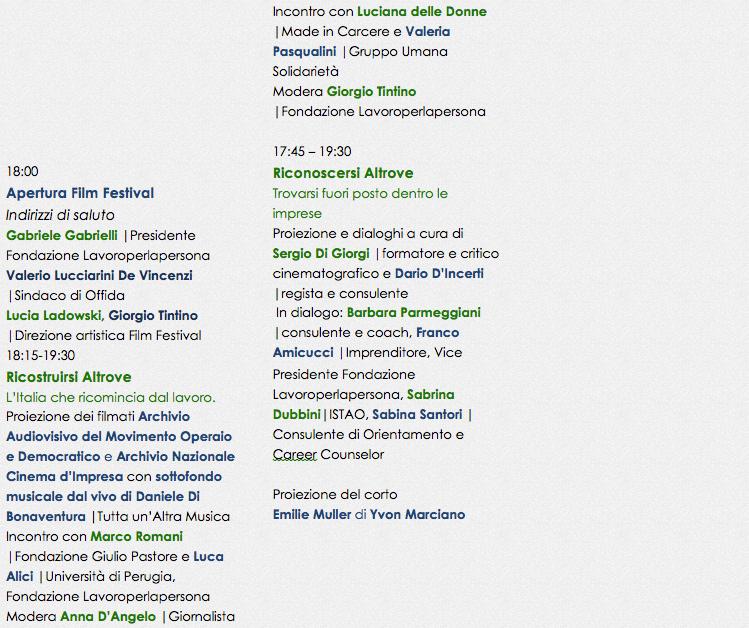
Task: Click 'Direzione artistica Film Festival'
Action: click(x=108, y=336)
